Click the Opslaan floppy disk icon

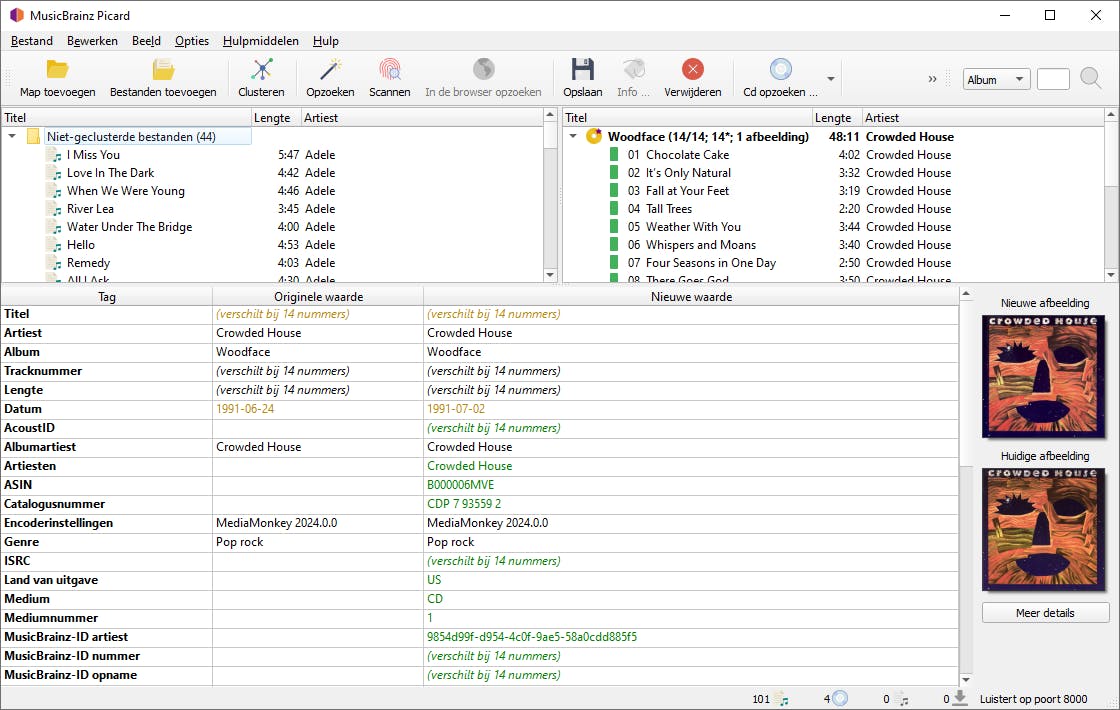click(582, 70)
